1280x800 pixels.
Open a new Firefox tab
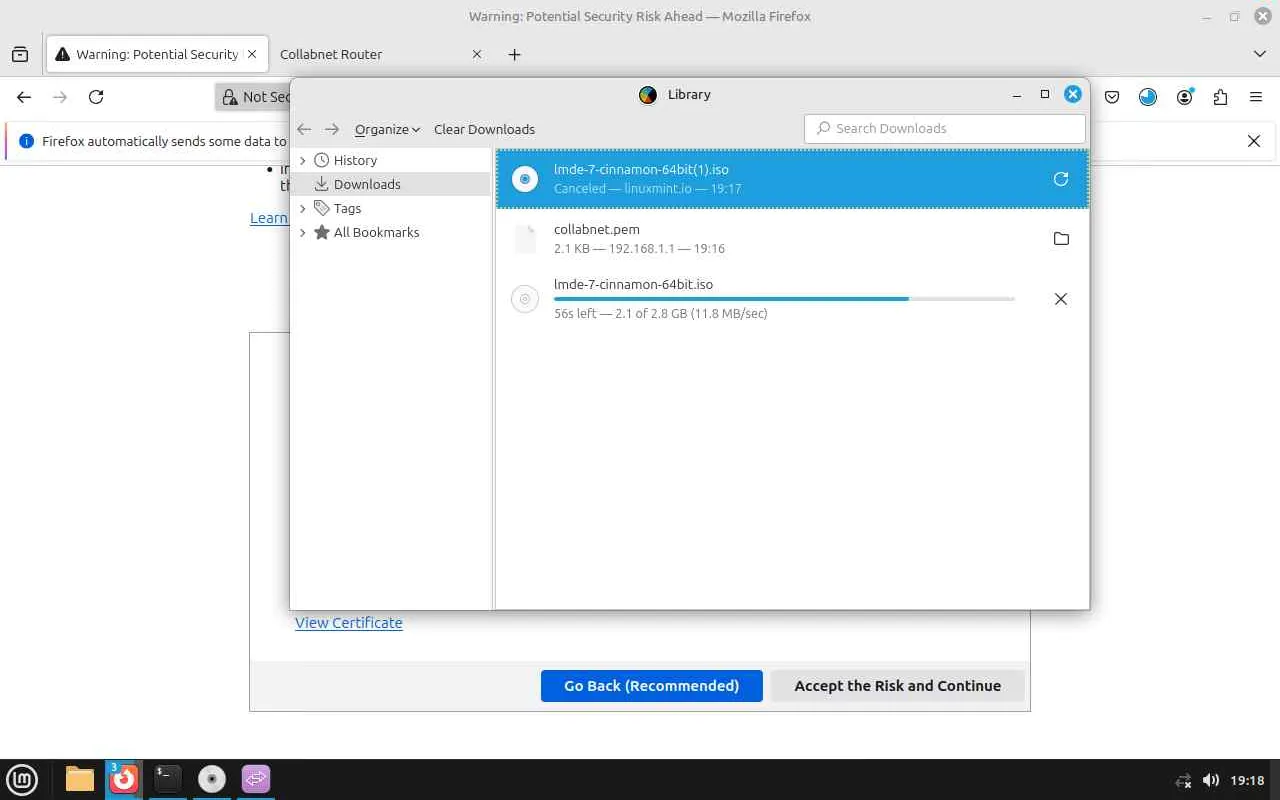(514, 54)
